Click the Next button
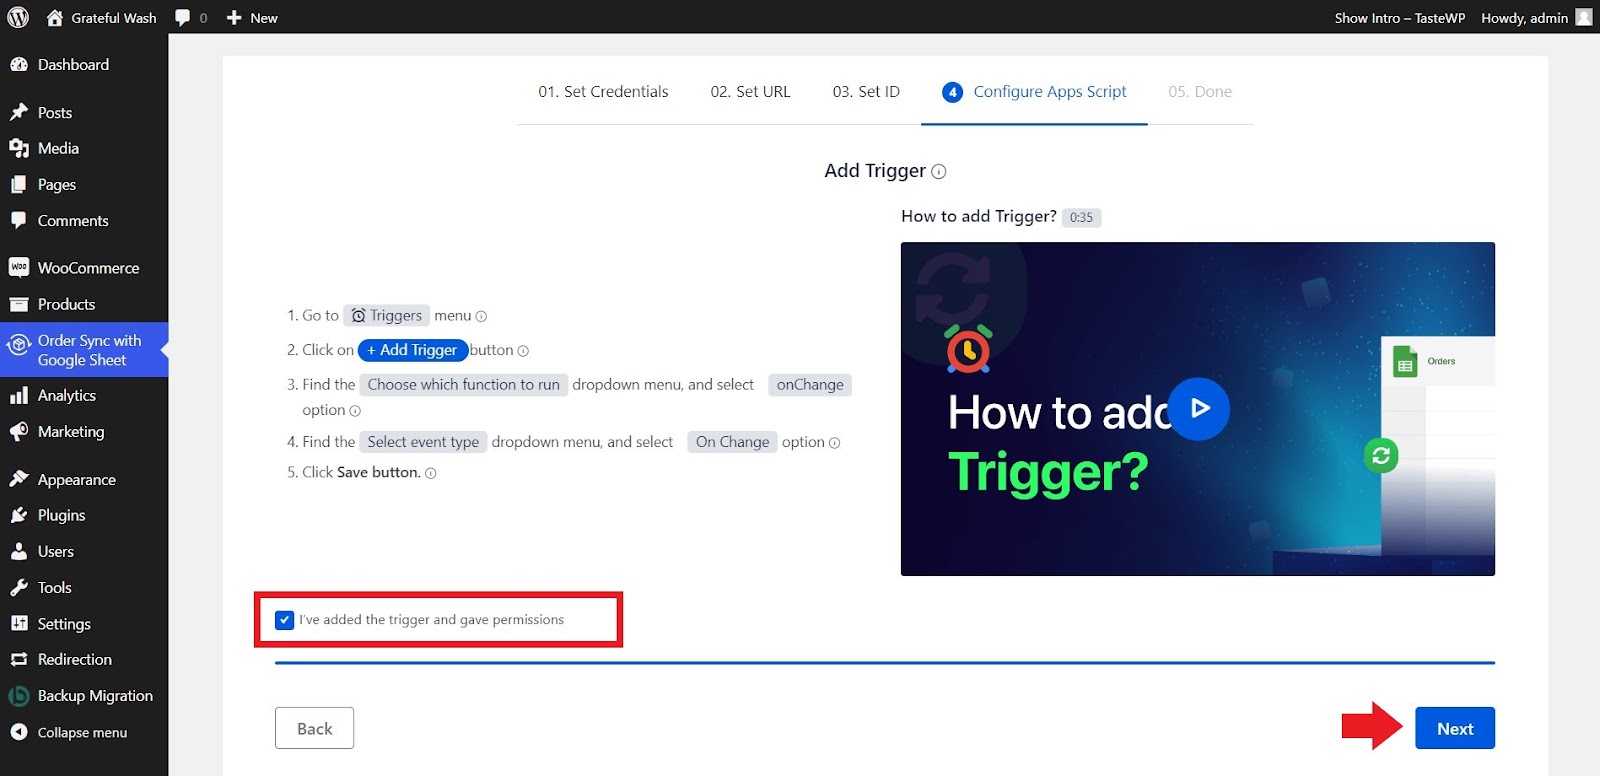1600x776 pixels. [x=1455, y=728]
